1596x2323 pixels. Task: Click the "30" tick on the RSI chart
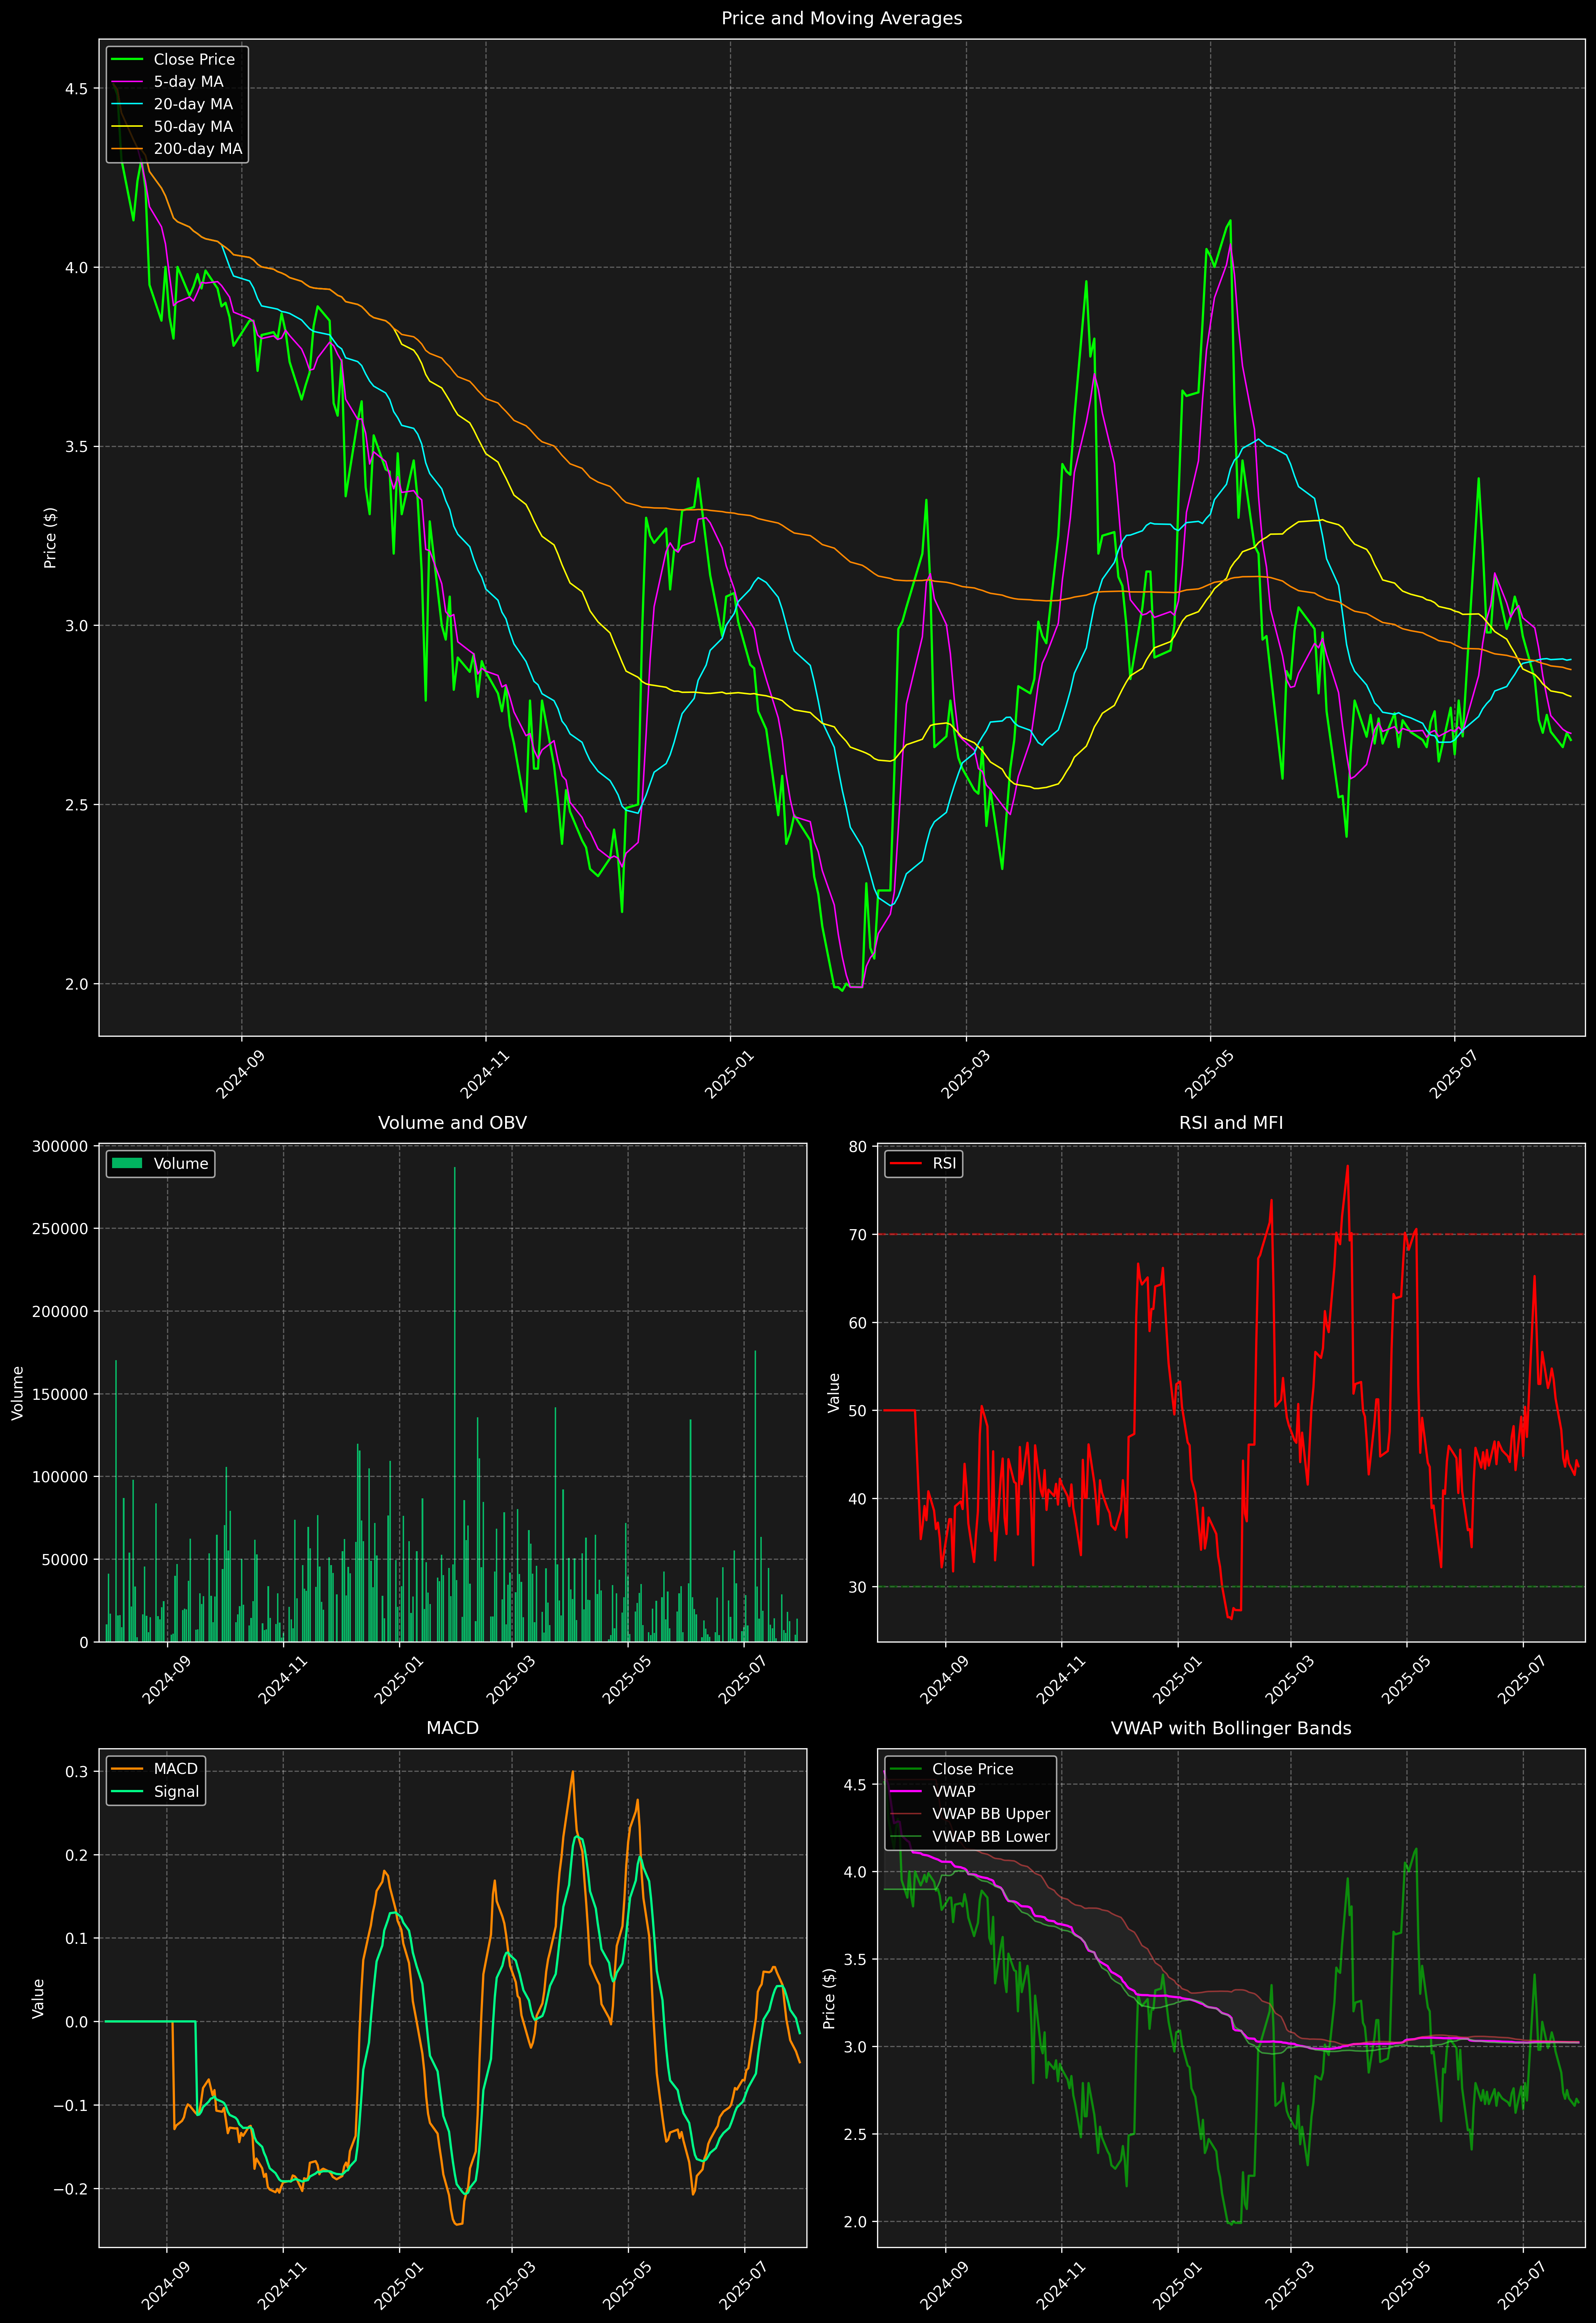(x=858, y=1587)
